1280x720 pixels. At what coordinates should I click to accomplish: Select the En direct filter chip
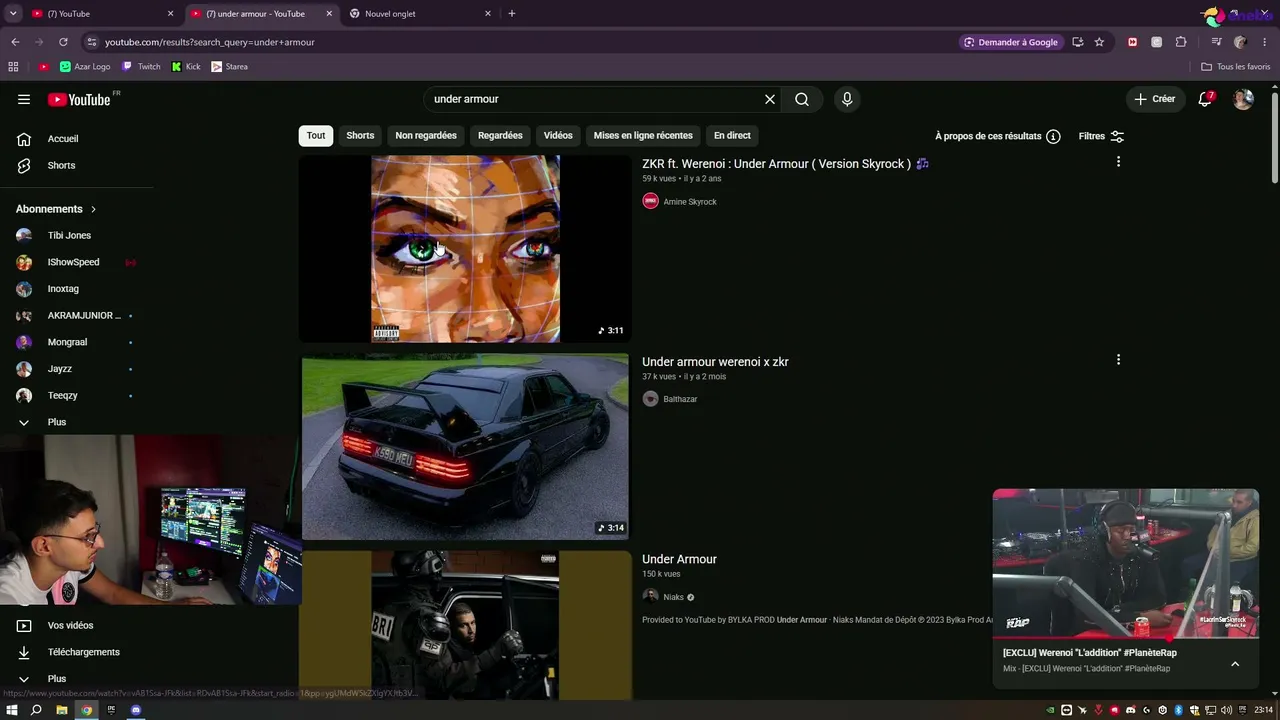pos(732,136)
